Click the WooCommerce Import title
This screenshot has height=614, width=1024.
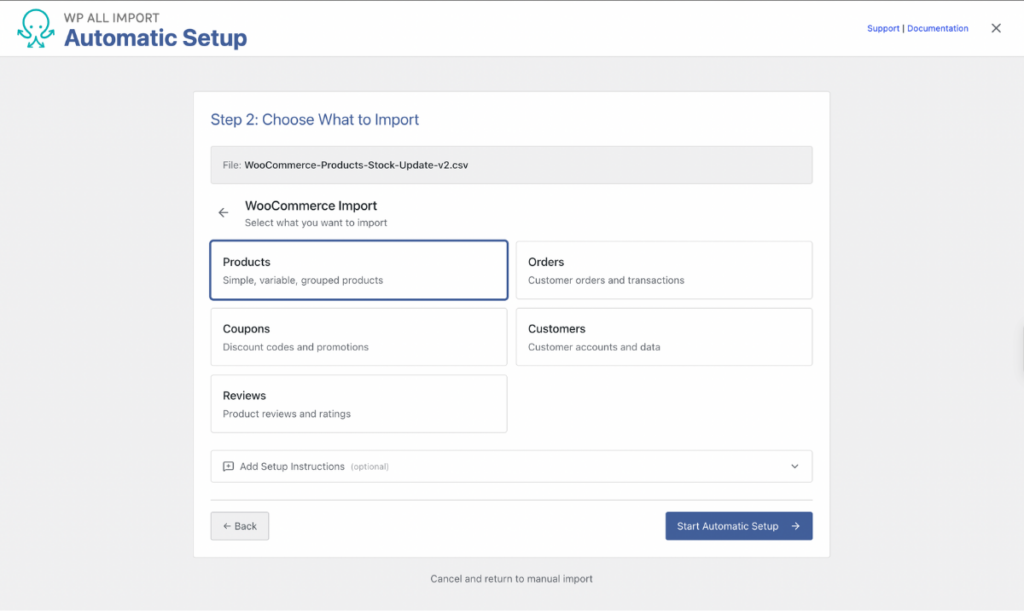pyautogui.click(x=311, y=206)
